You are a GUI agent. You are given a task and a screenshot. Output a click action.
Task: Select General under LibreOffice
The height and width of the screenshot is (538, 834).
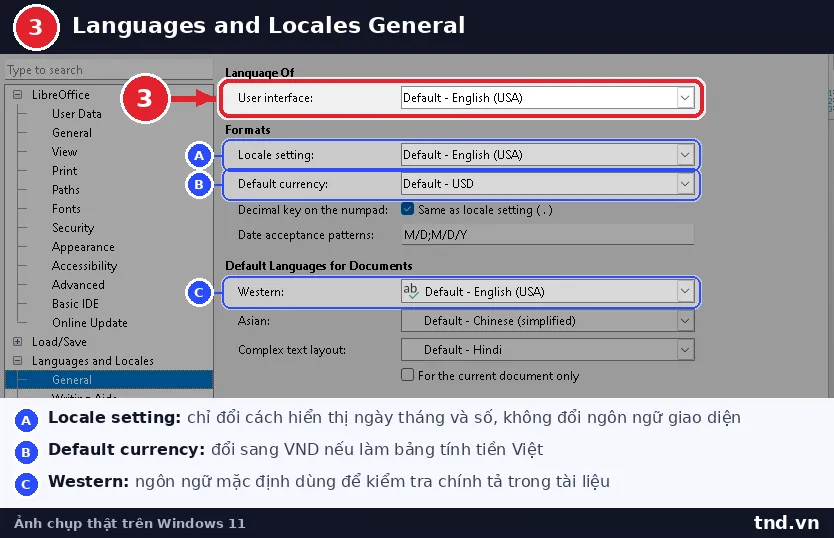tap(72, 133)
